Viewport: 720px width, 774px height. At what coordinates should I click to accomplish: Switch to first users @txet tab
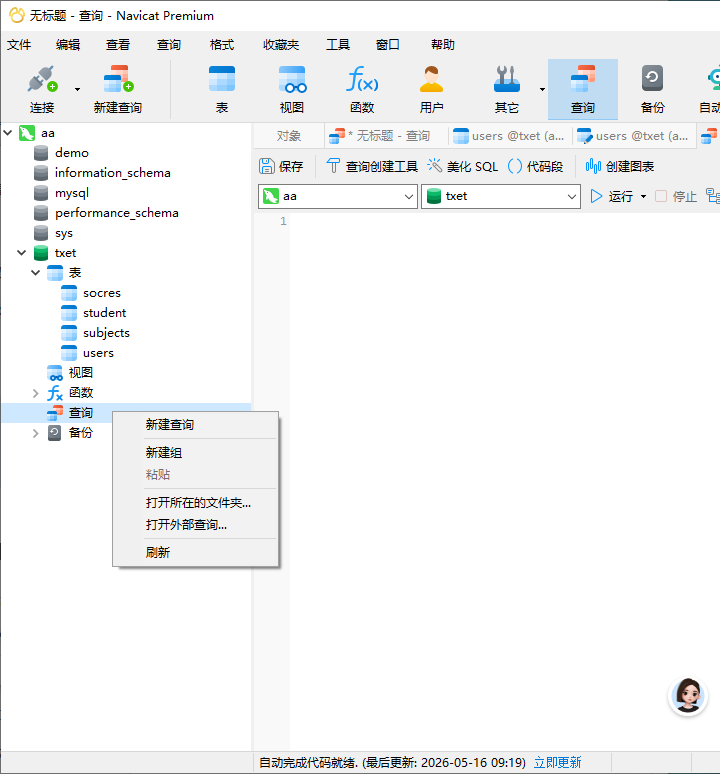click(510, 136)
